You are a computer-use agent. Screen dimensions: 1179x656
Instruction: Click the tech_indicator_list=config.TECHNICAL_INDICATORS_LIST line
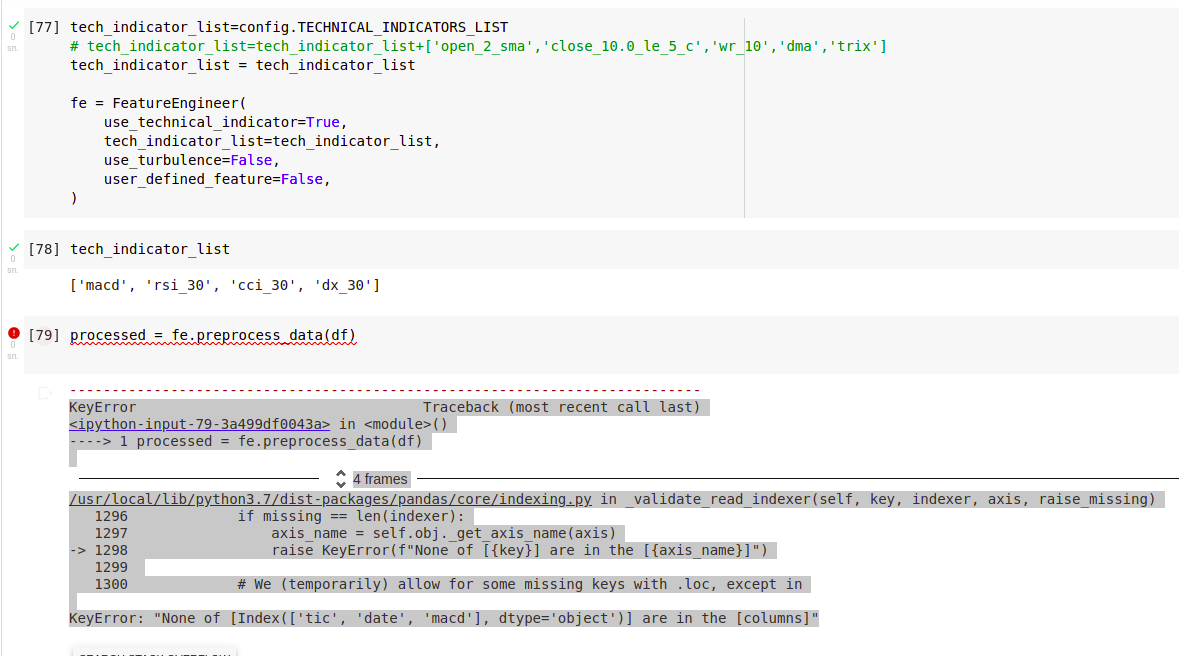[x=289, y=27]
